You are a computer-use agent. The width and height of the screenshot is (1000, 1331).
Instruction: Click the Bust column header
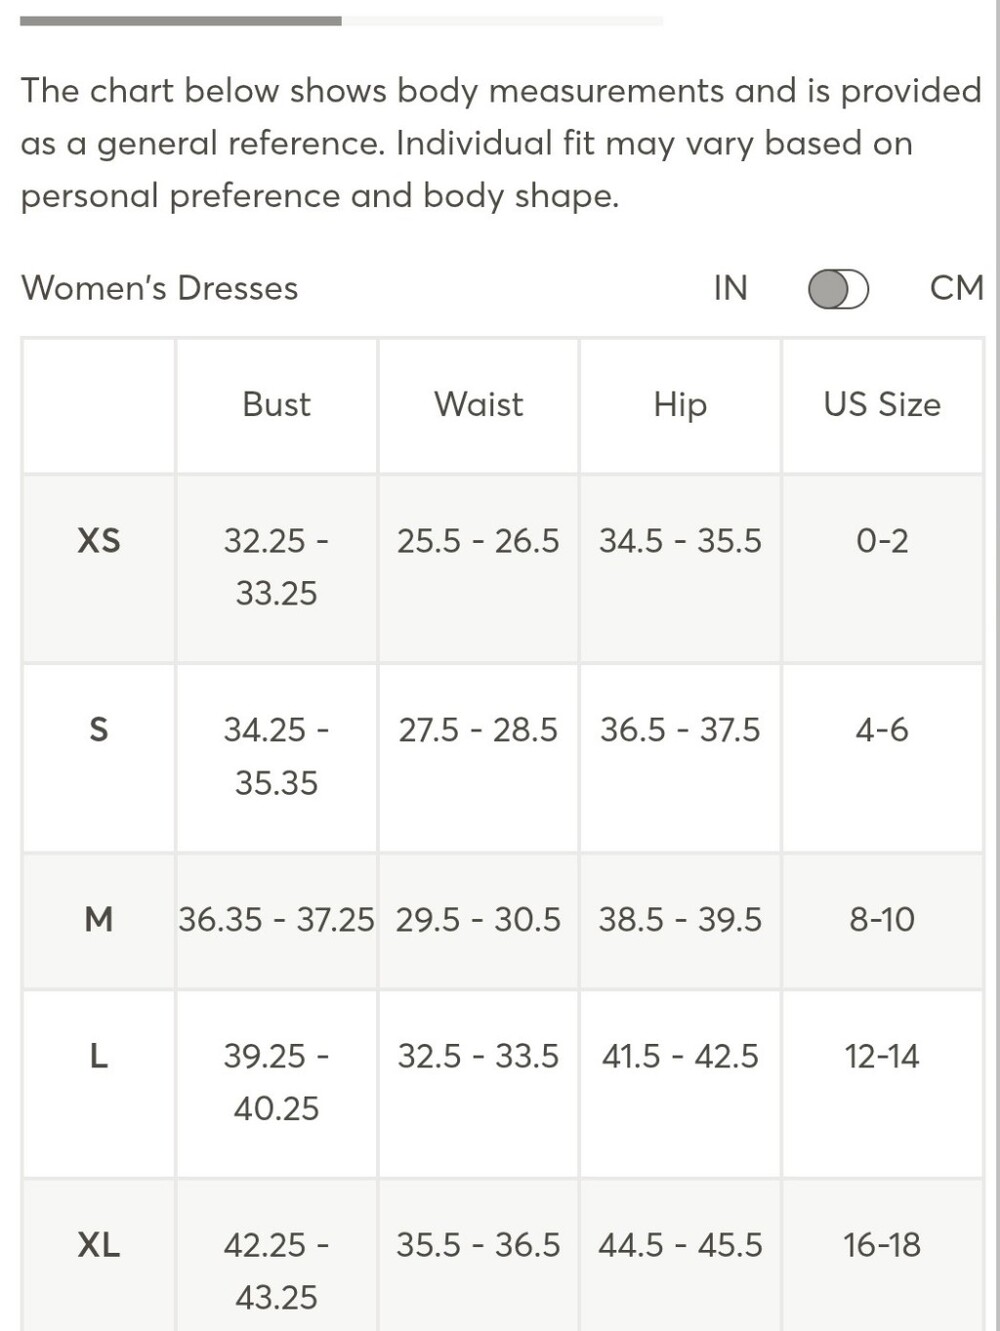point(277,405)
